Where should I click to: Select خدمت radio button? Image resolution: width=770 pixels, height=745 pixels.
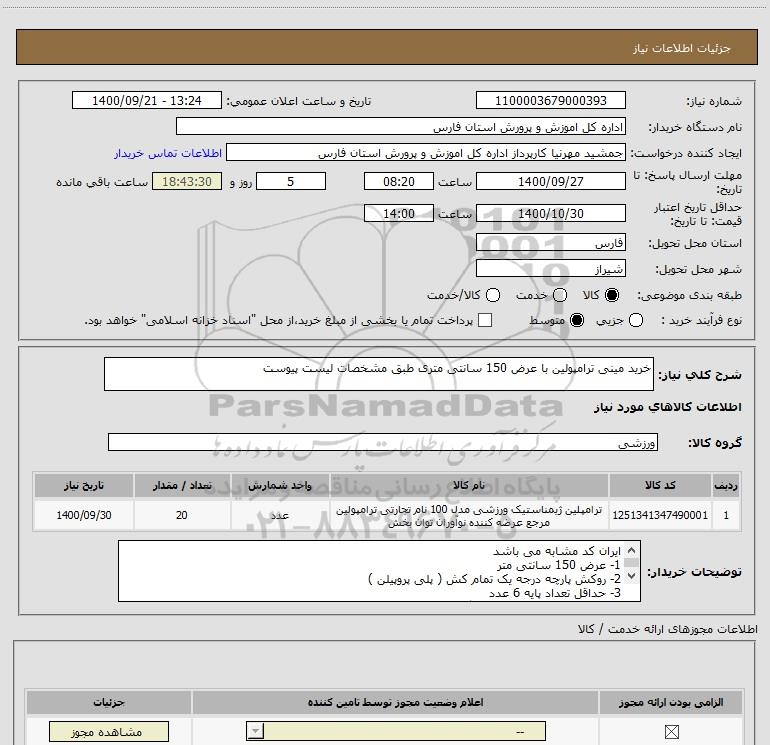coord(560,295)
